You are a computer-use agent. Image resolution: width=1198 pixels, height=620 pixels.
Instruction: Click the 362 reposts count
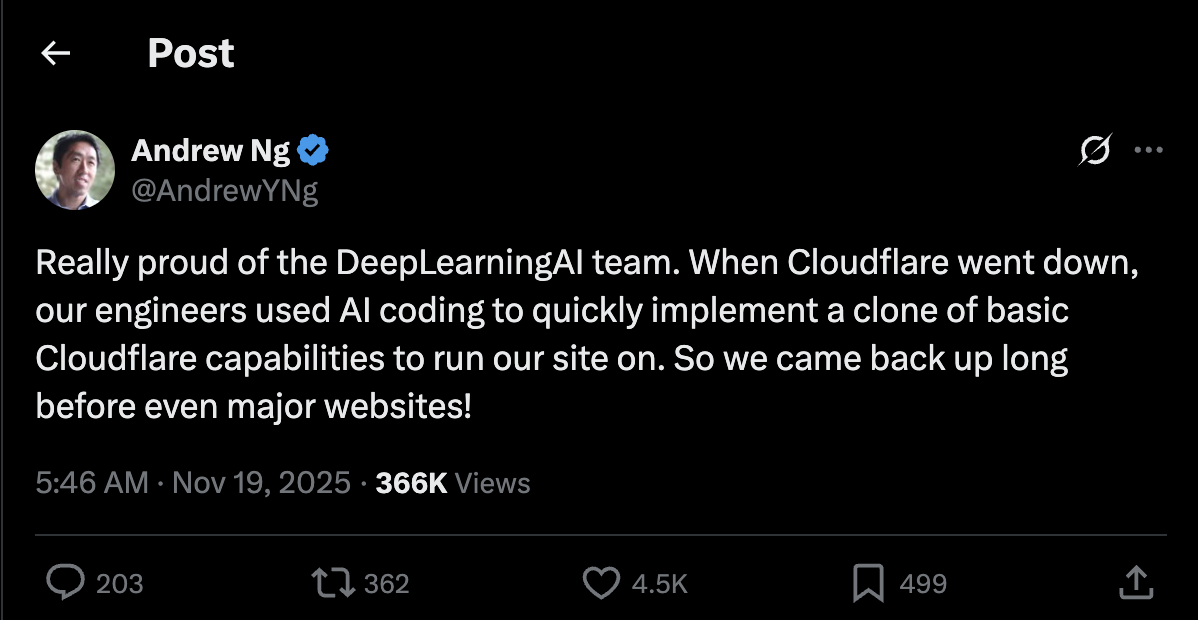pos(389,583)
